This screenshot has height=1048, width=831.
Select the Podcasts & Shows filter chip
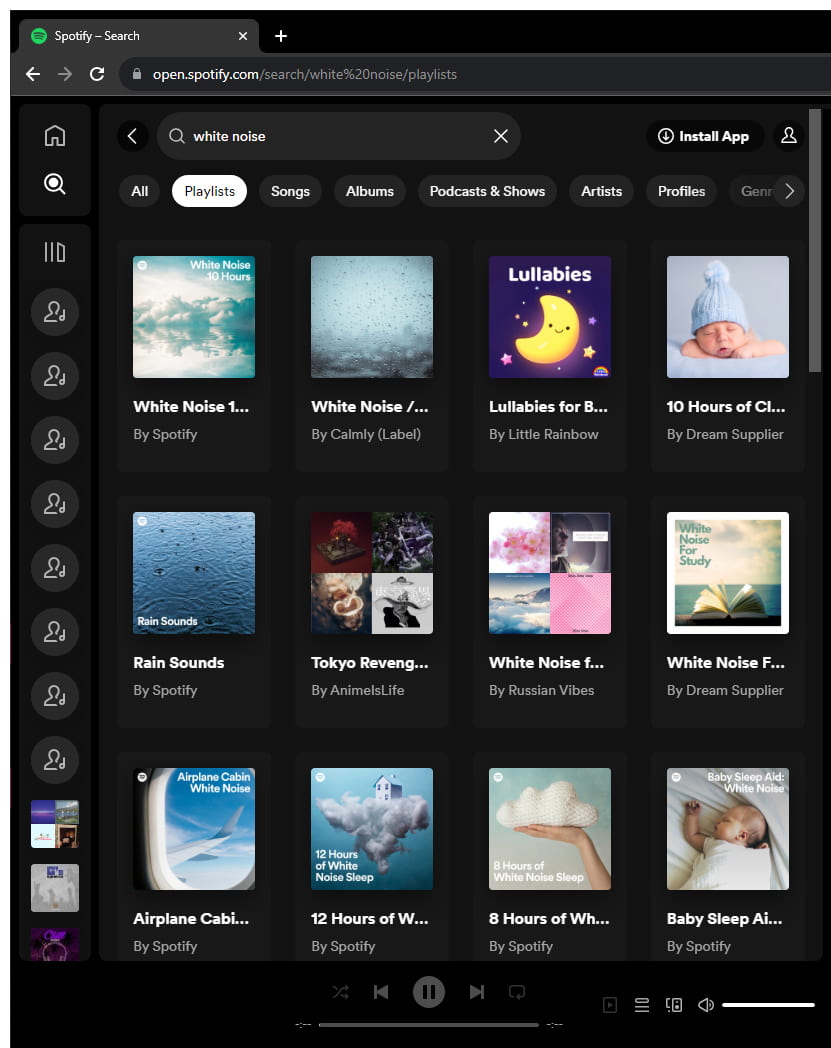pyautogui.click(x=487, y=191)
